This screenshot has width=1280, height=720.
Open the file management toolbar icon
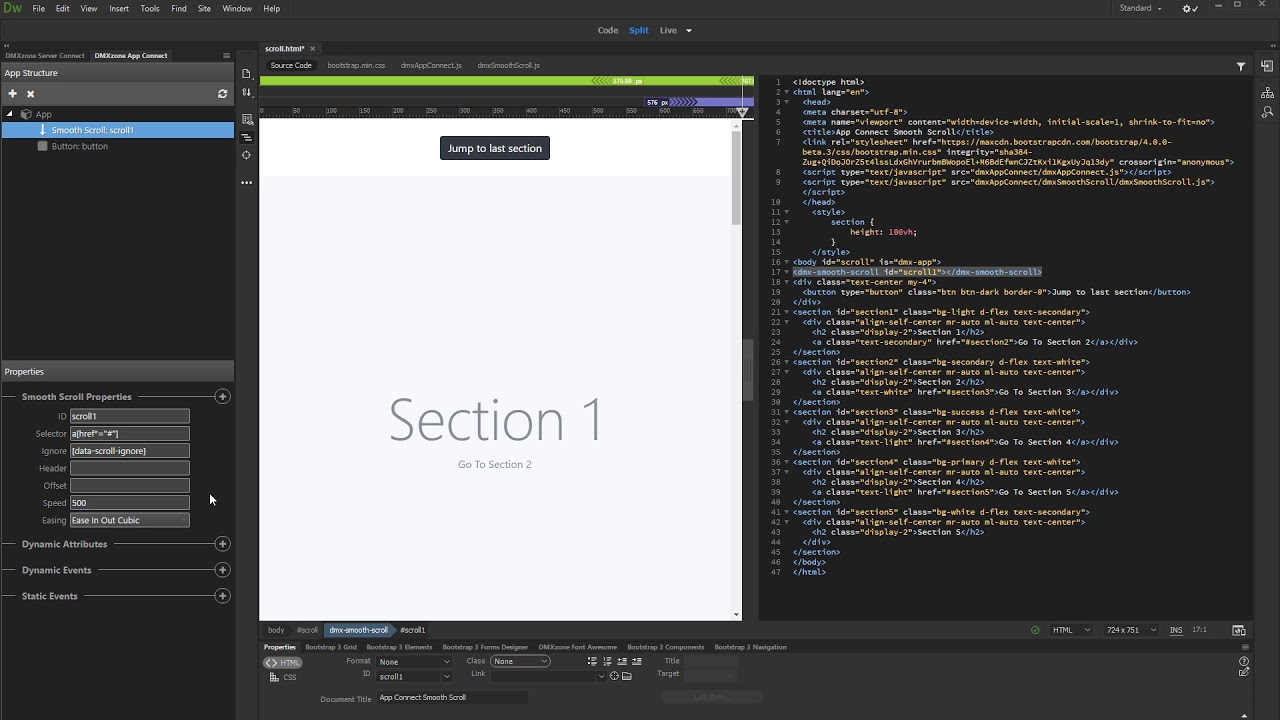pos(247,73)
